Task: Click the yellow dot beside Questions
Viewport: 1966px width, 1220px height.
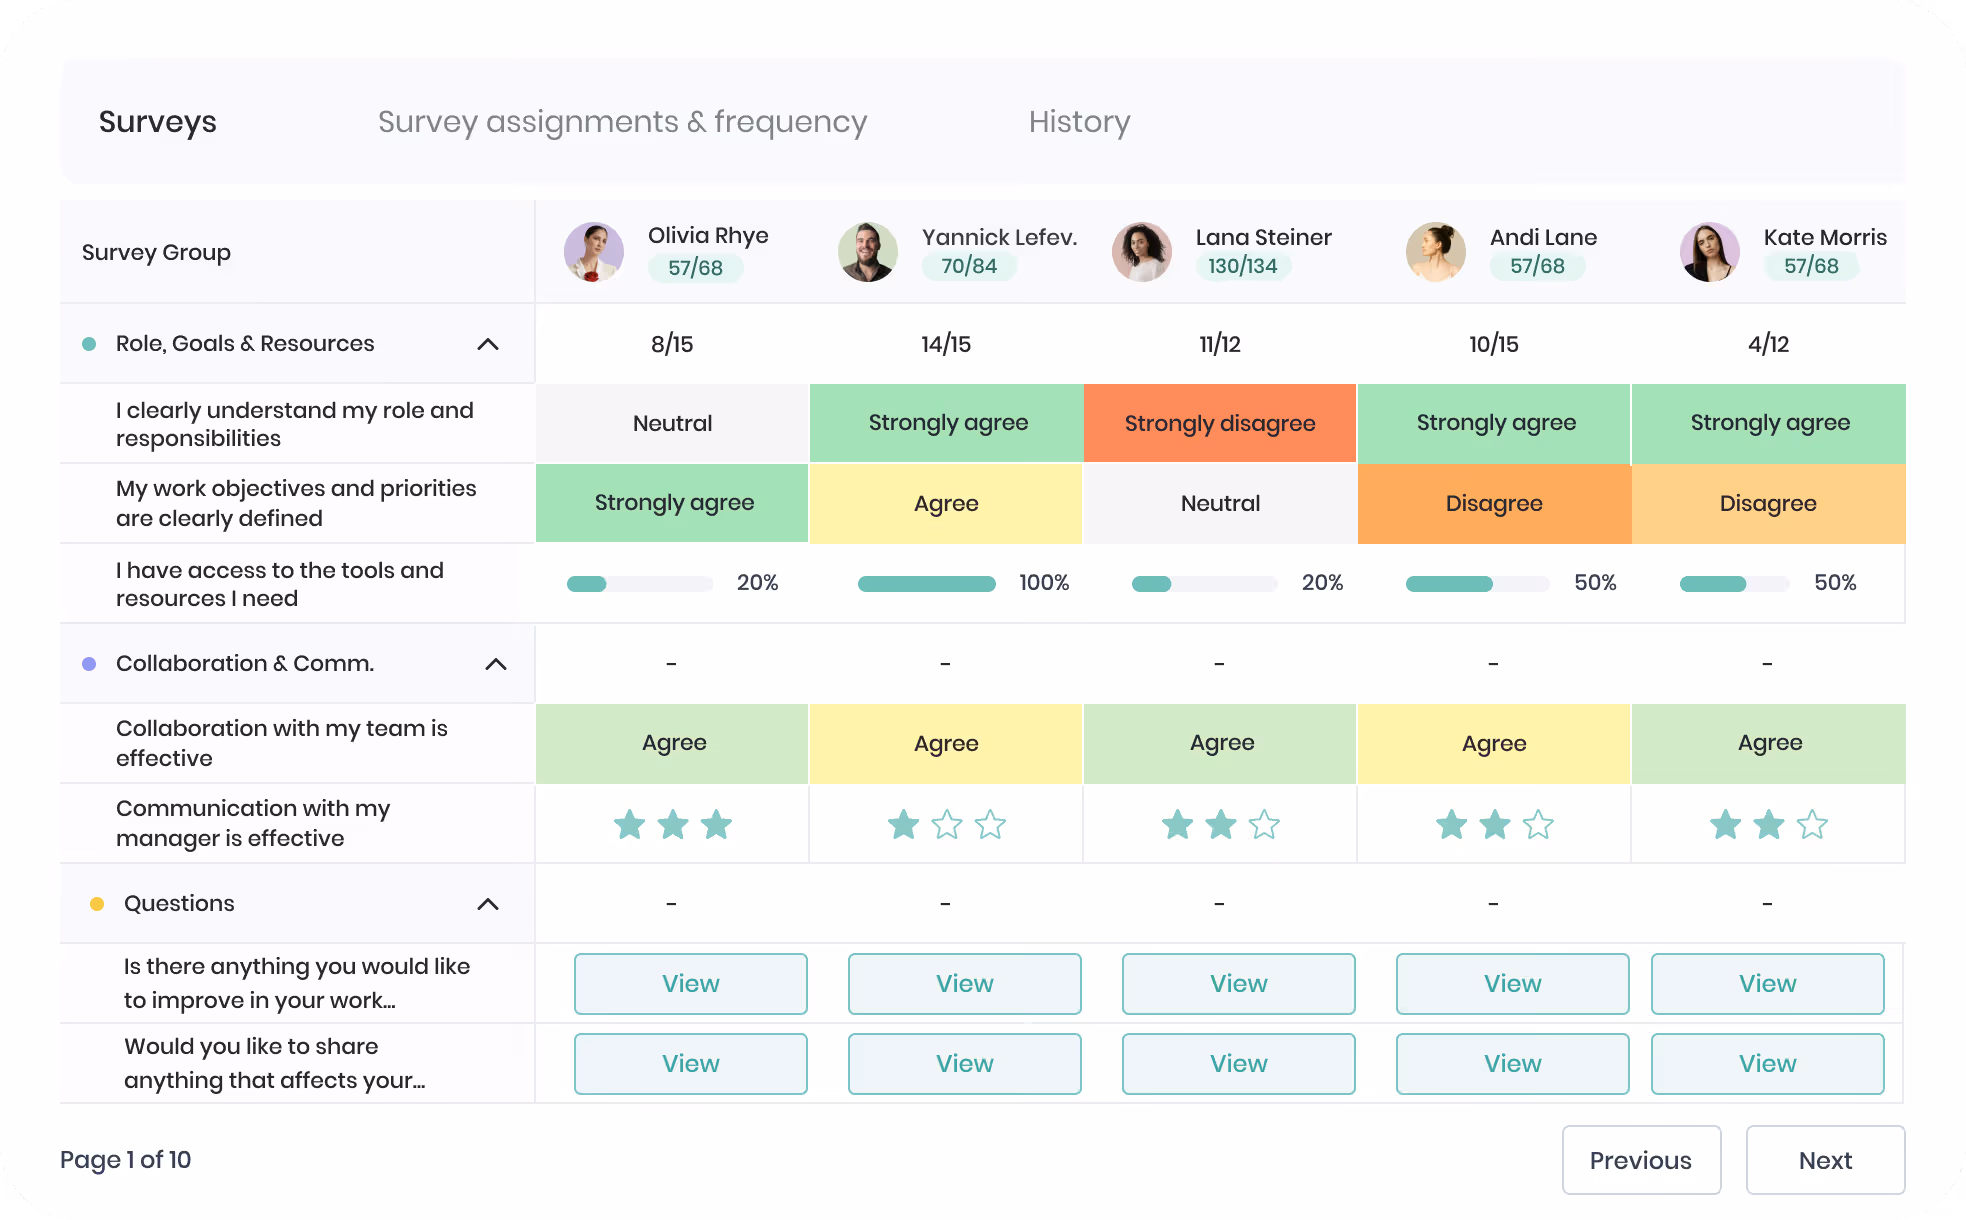Action: (x=97, y=904)
